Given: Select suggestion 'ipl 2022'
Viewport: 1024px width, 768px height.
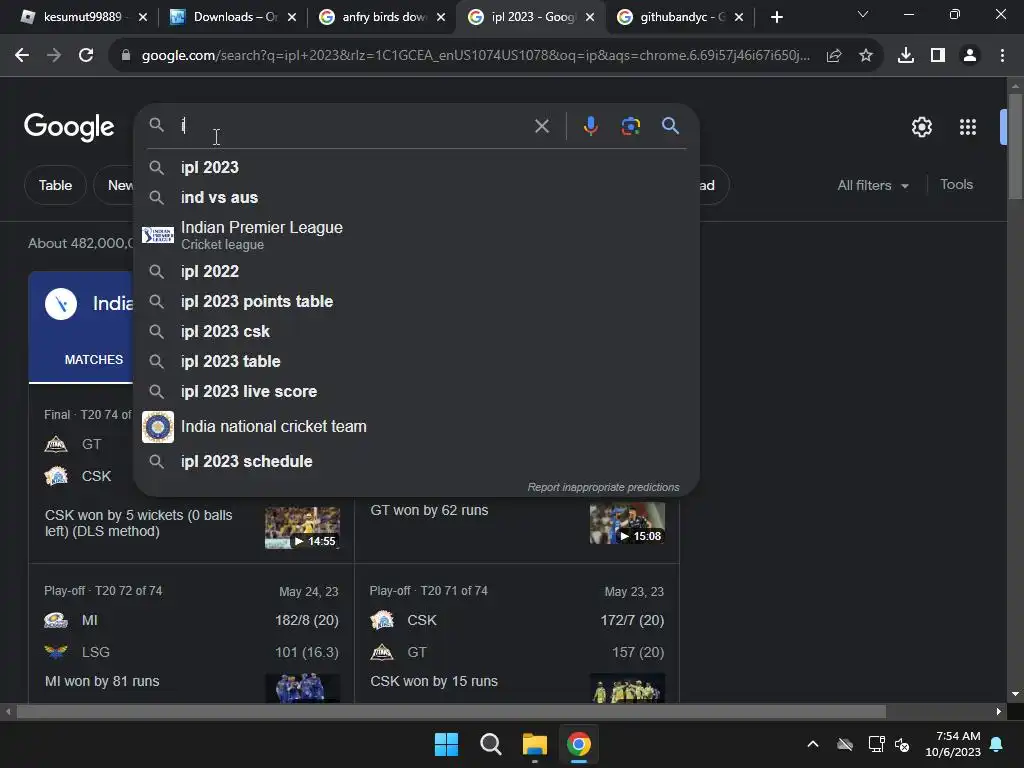Looking at the screenshot, I should point(416,271).
